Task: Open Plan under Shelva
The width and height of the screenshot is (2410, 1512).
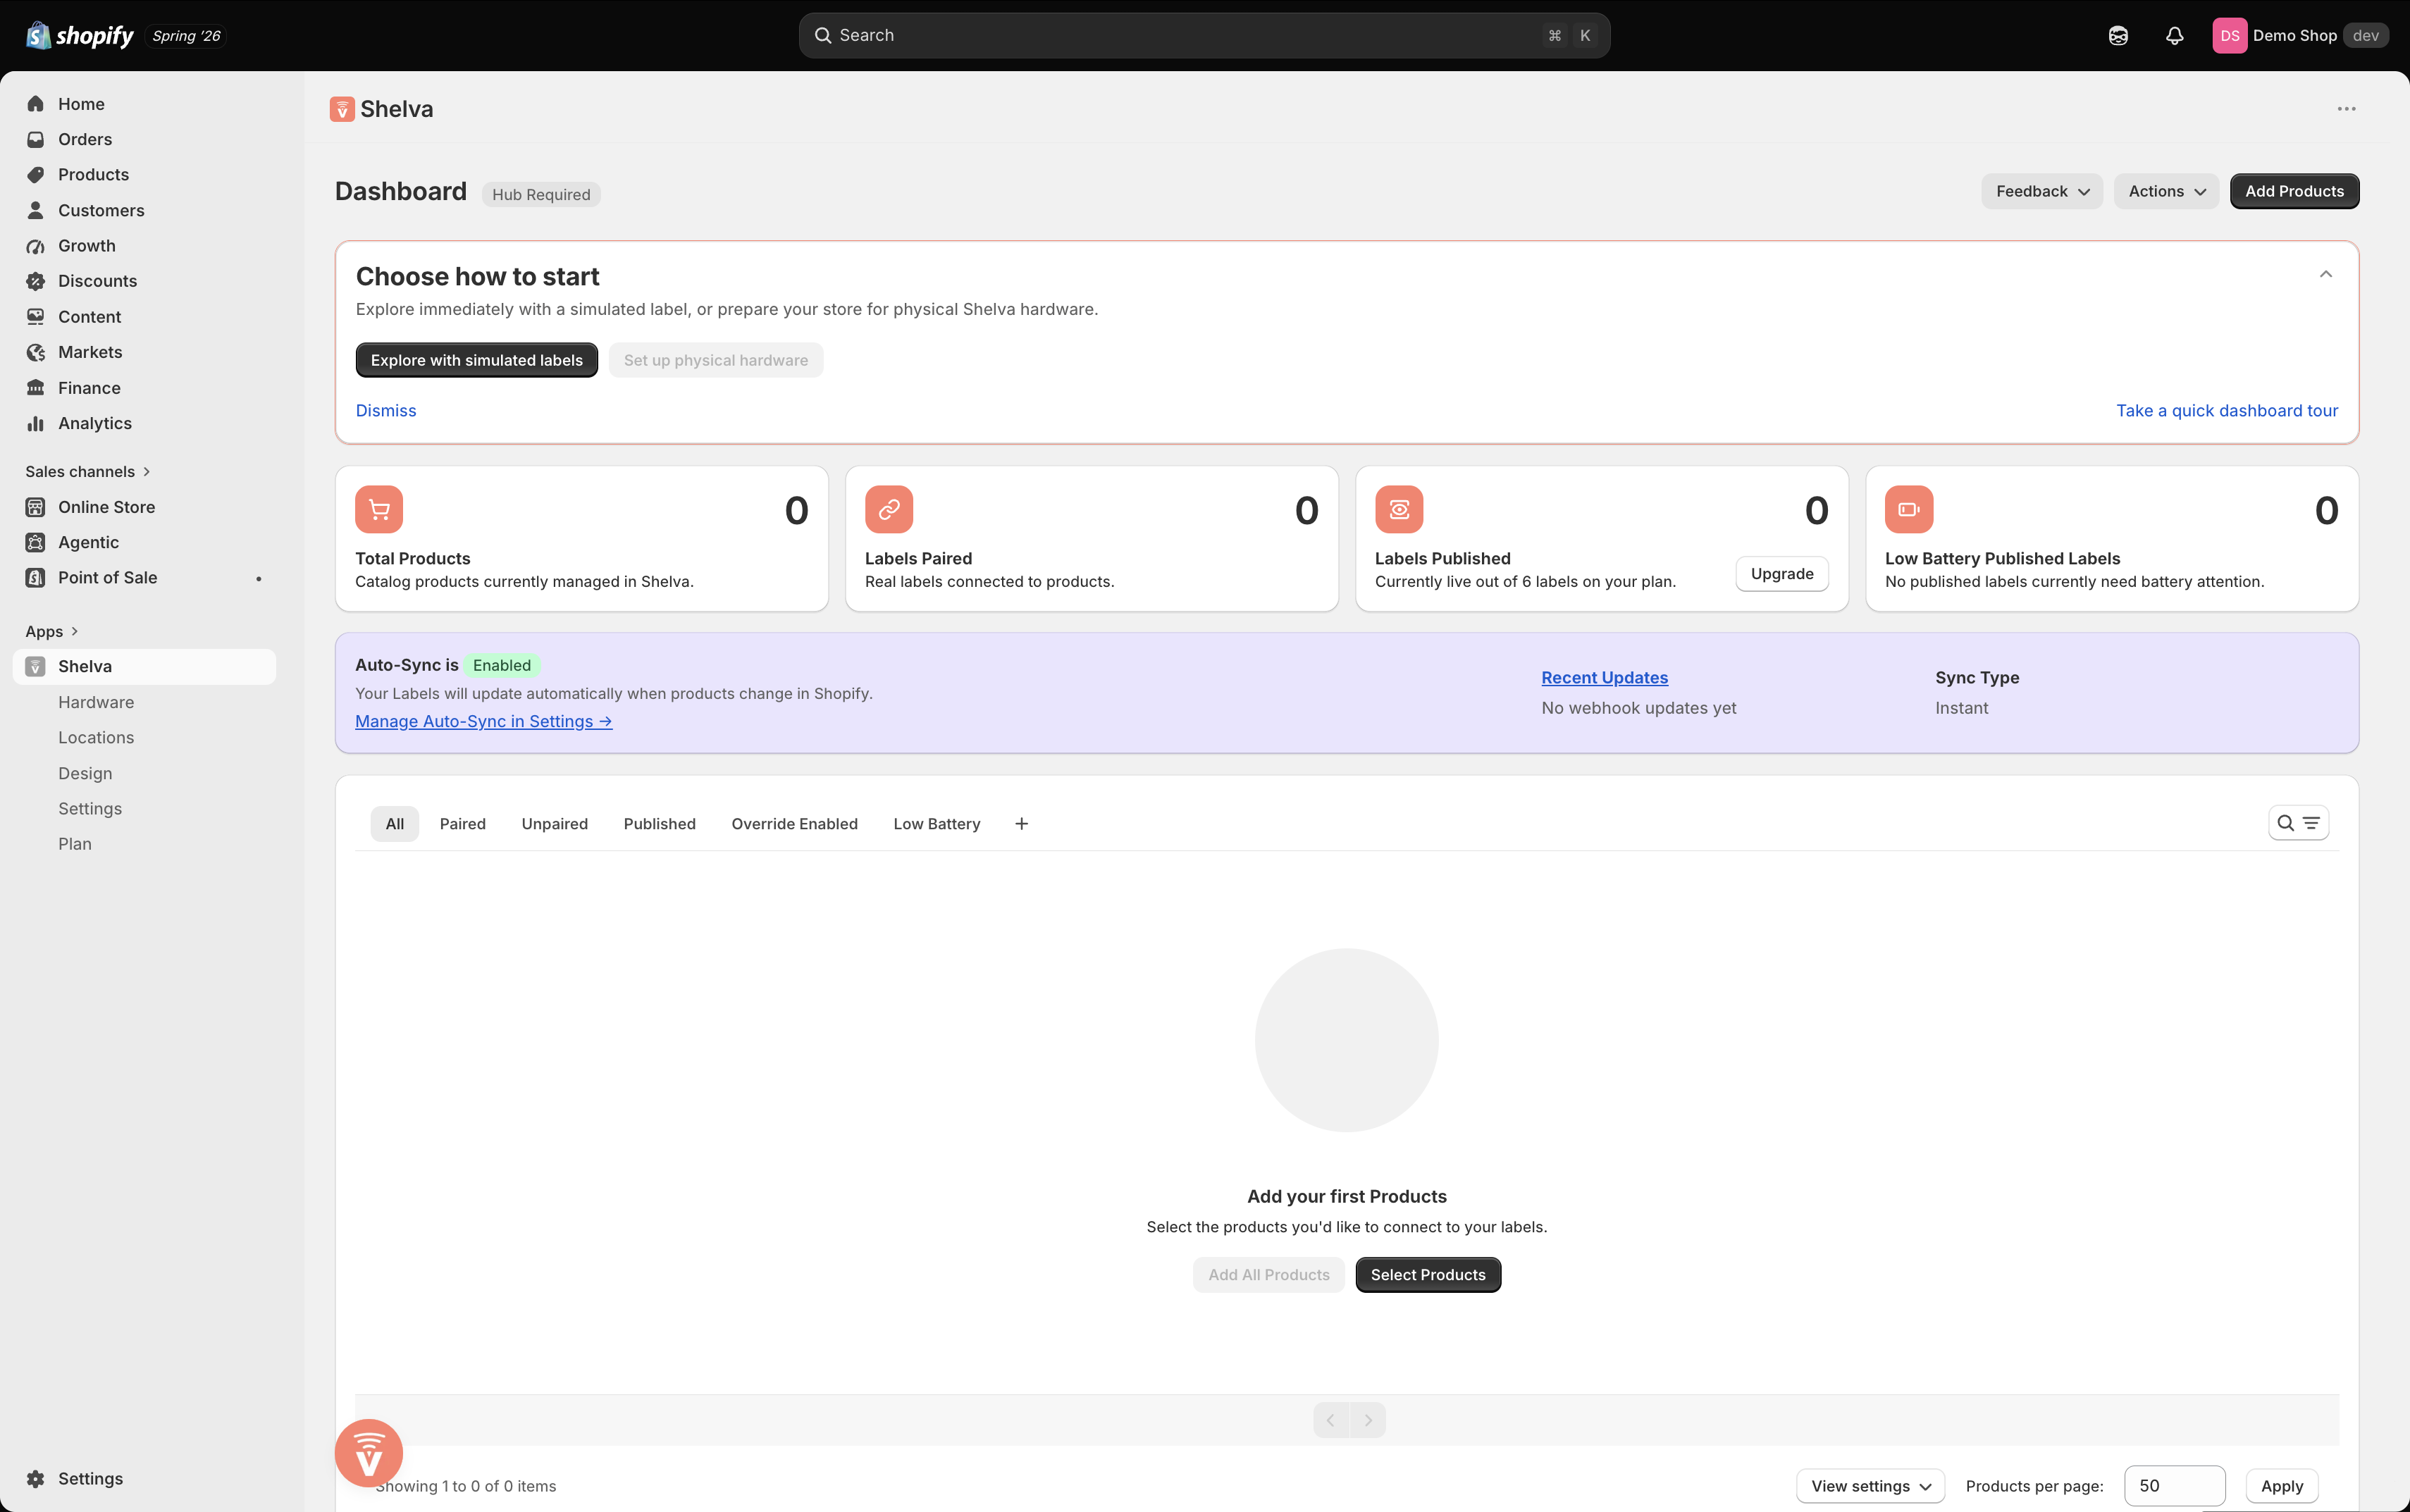Action: [x=75, y=845]
